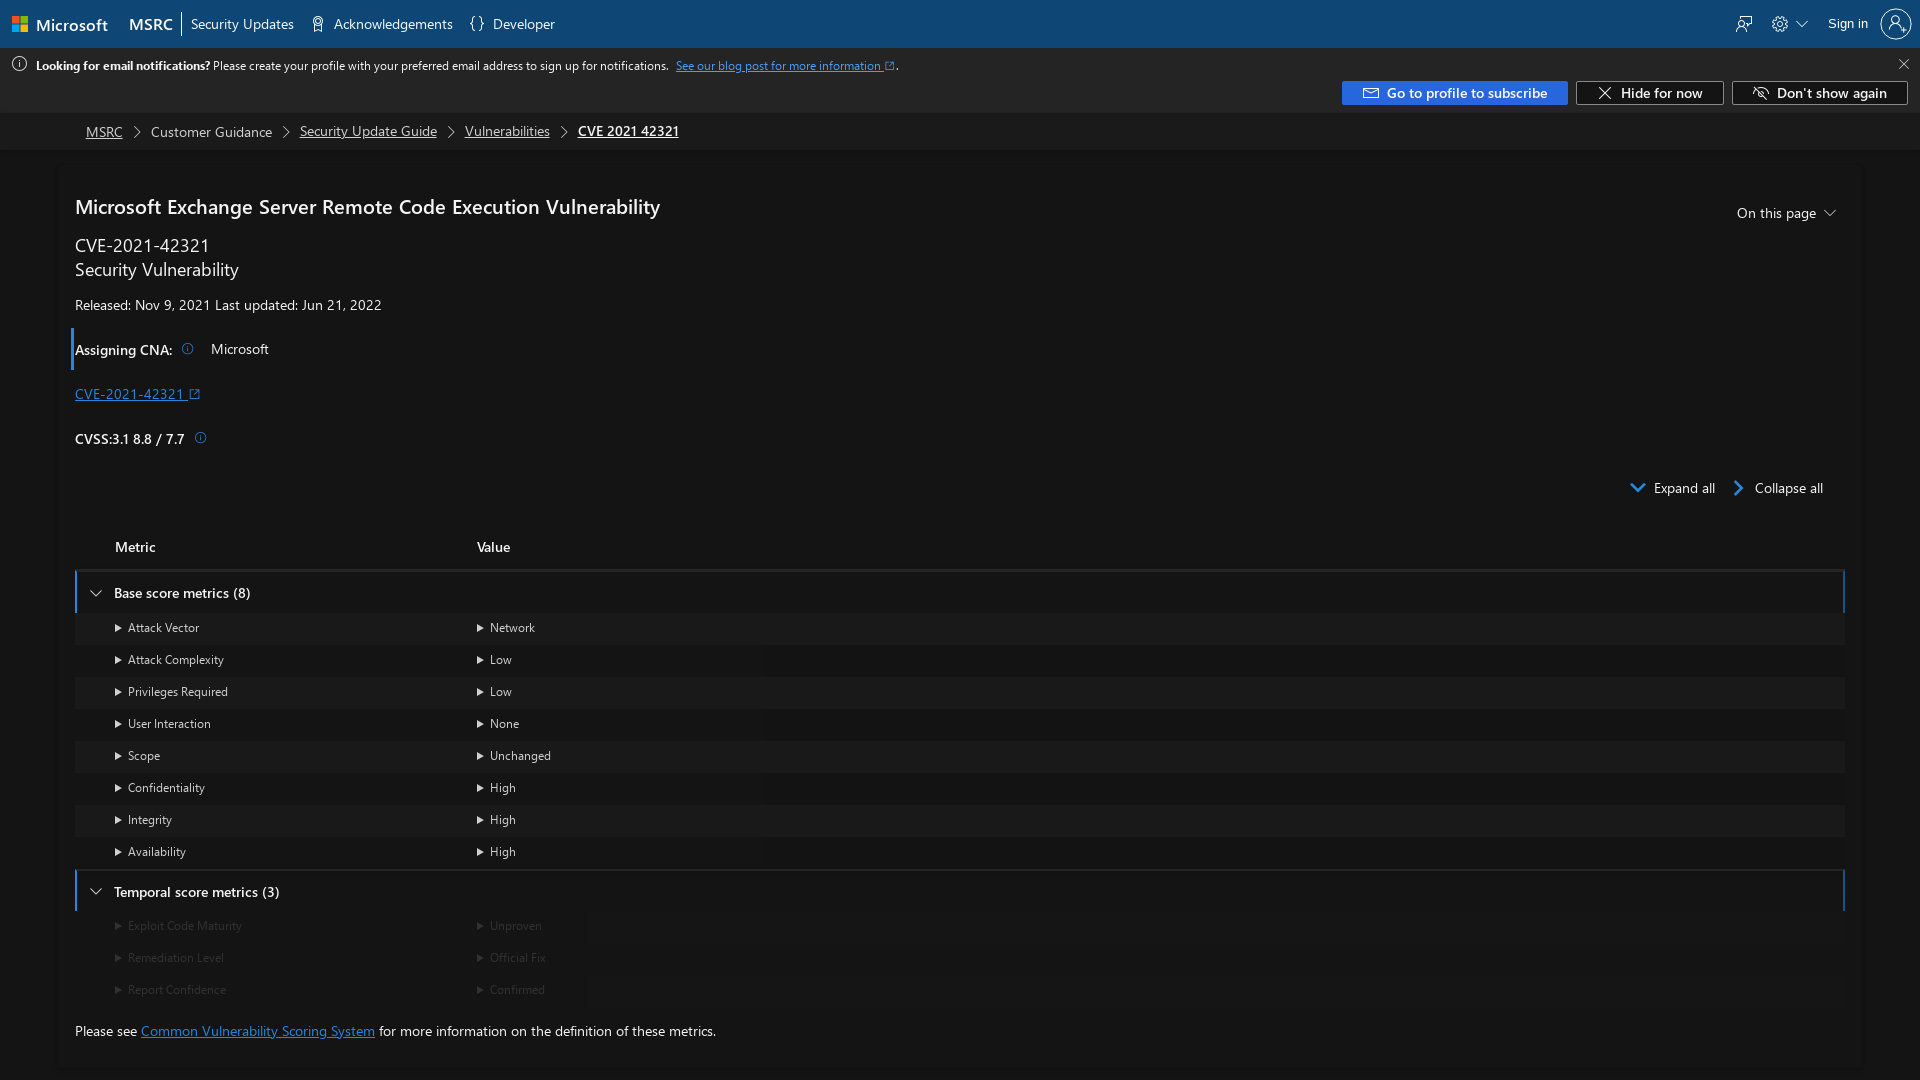Click Security Update Guide breadcrumb

pyautogui.click(x=368, y=132)
